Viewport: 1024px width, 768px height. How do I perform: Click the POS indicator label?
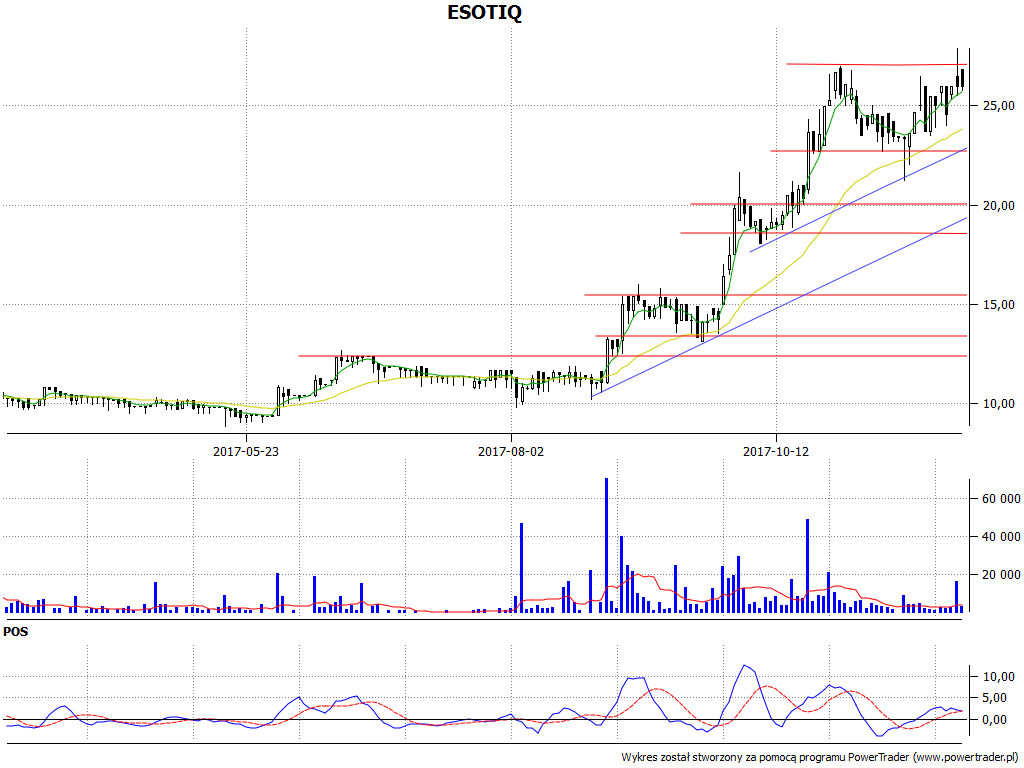[16, 632]
